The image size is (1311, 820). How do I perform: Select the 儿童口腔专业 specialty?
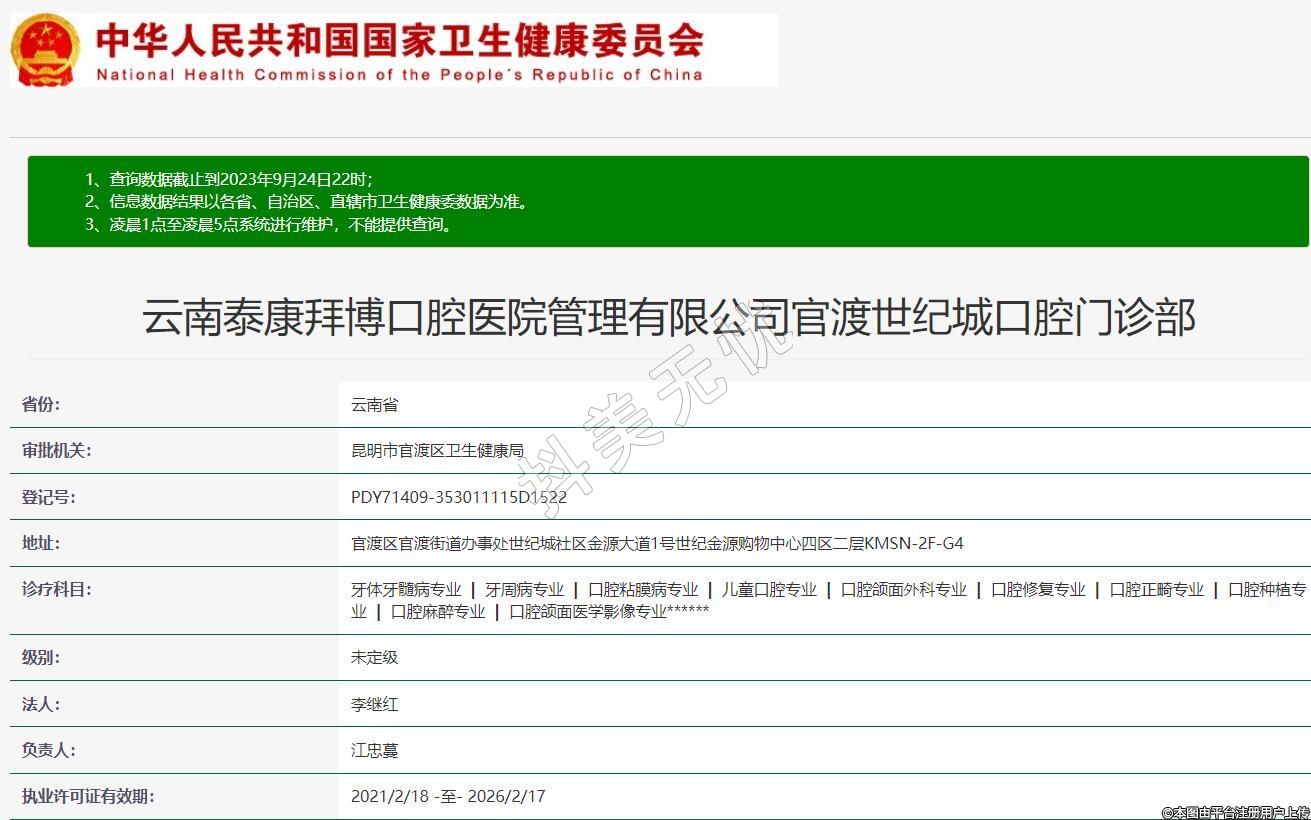click(769, 590)
